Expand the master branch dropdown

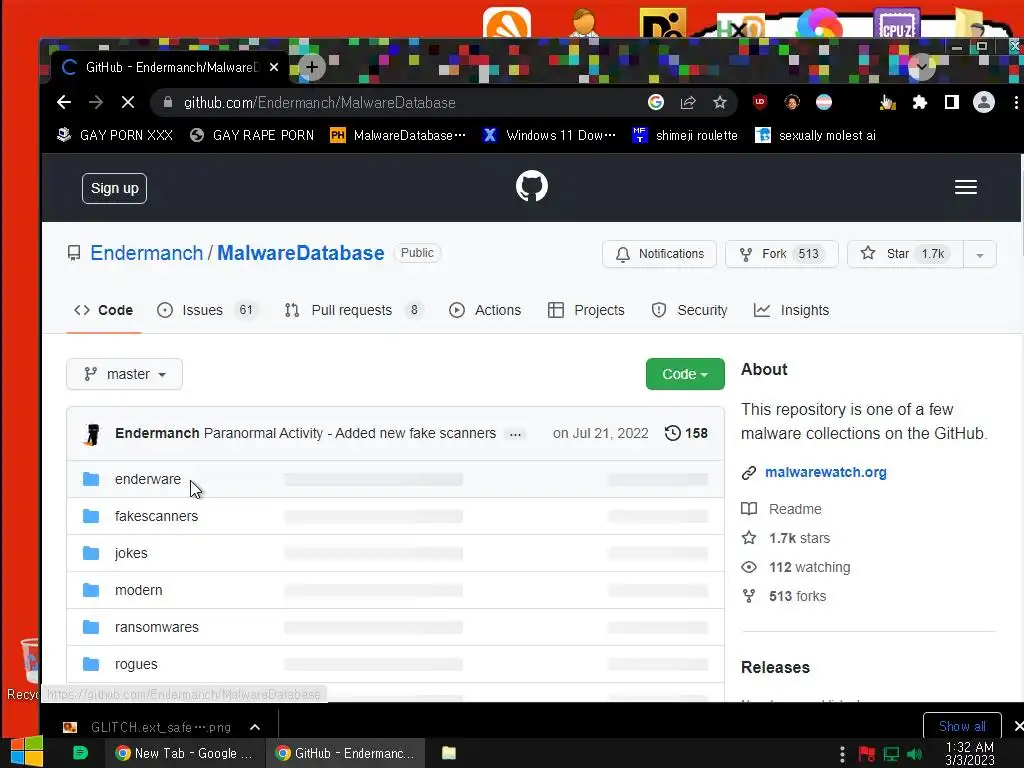124,374
